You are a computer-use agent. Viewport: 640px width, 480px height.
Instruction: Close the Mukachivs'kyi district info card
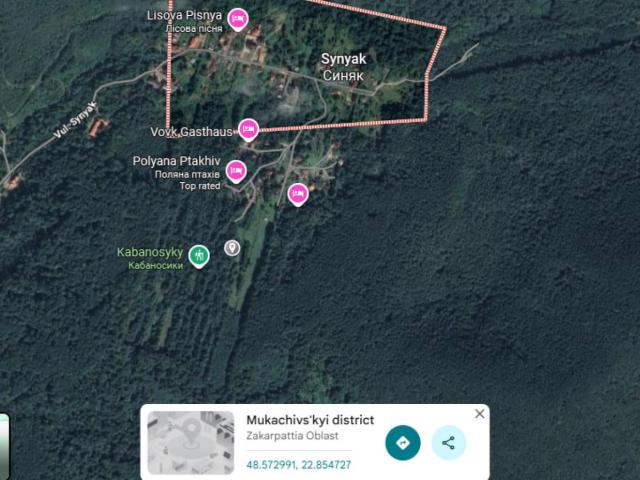click(480, 414)
